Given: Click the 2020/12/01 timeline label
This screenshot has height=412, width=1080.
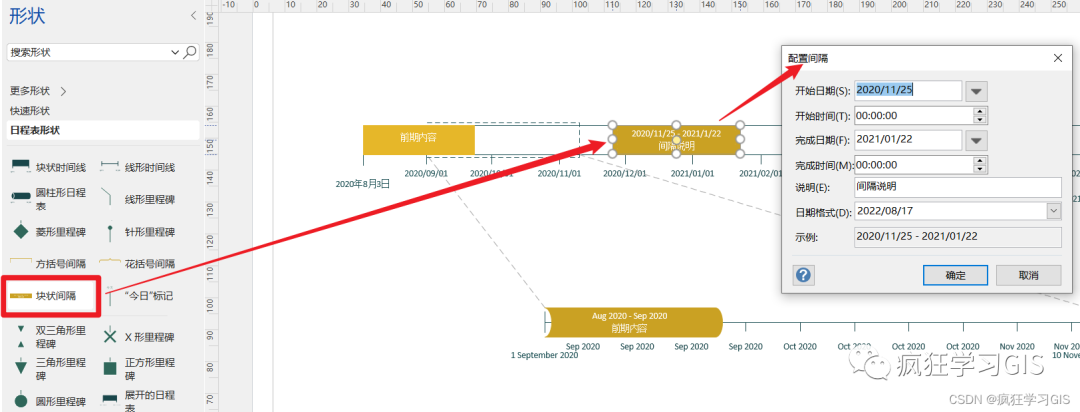Looking at the screenshot, I should (625, 174).
